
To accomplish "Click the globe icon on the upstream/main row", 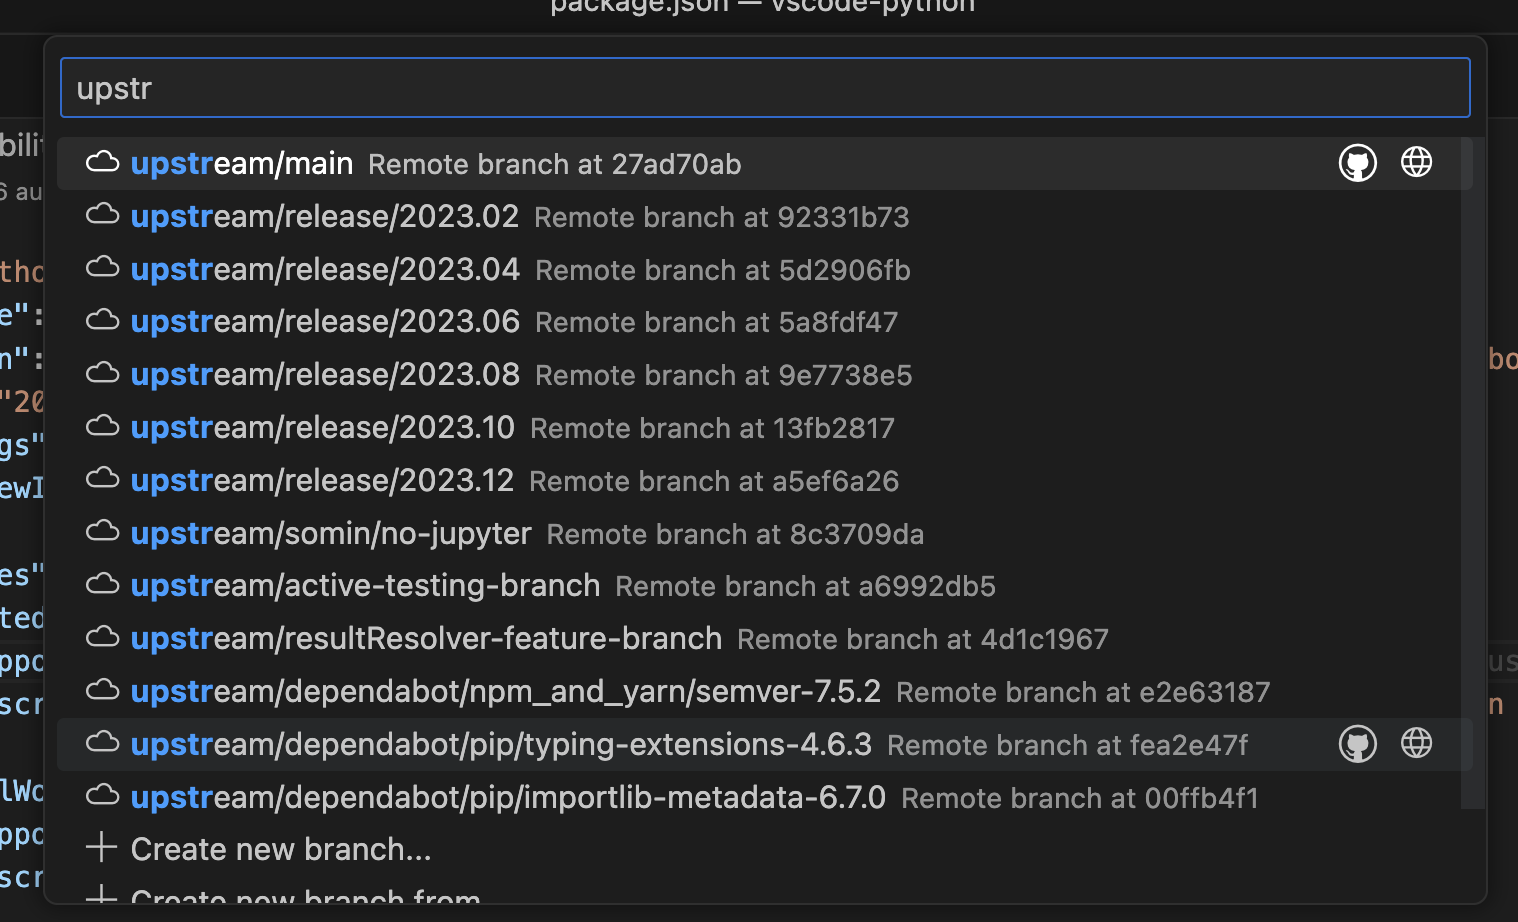I will (x=1416, y=162).
